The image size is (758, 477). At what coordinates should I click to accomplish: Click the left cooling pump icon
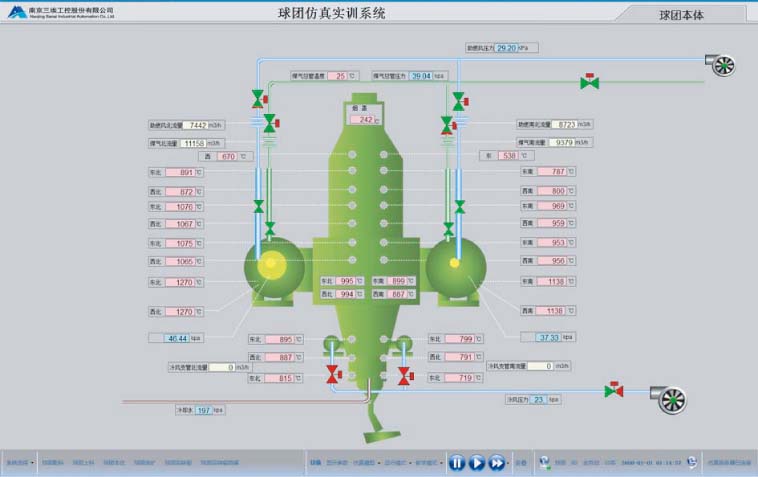[x=331, y=346]
